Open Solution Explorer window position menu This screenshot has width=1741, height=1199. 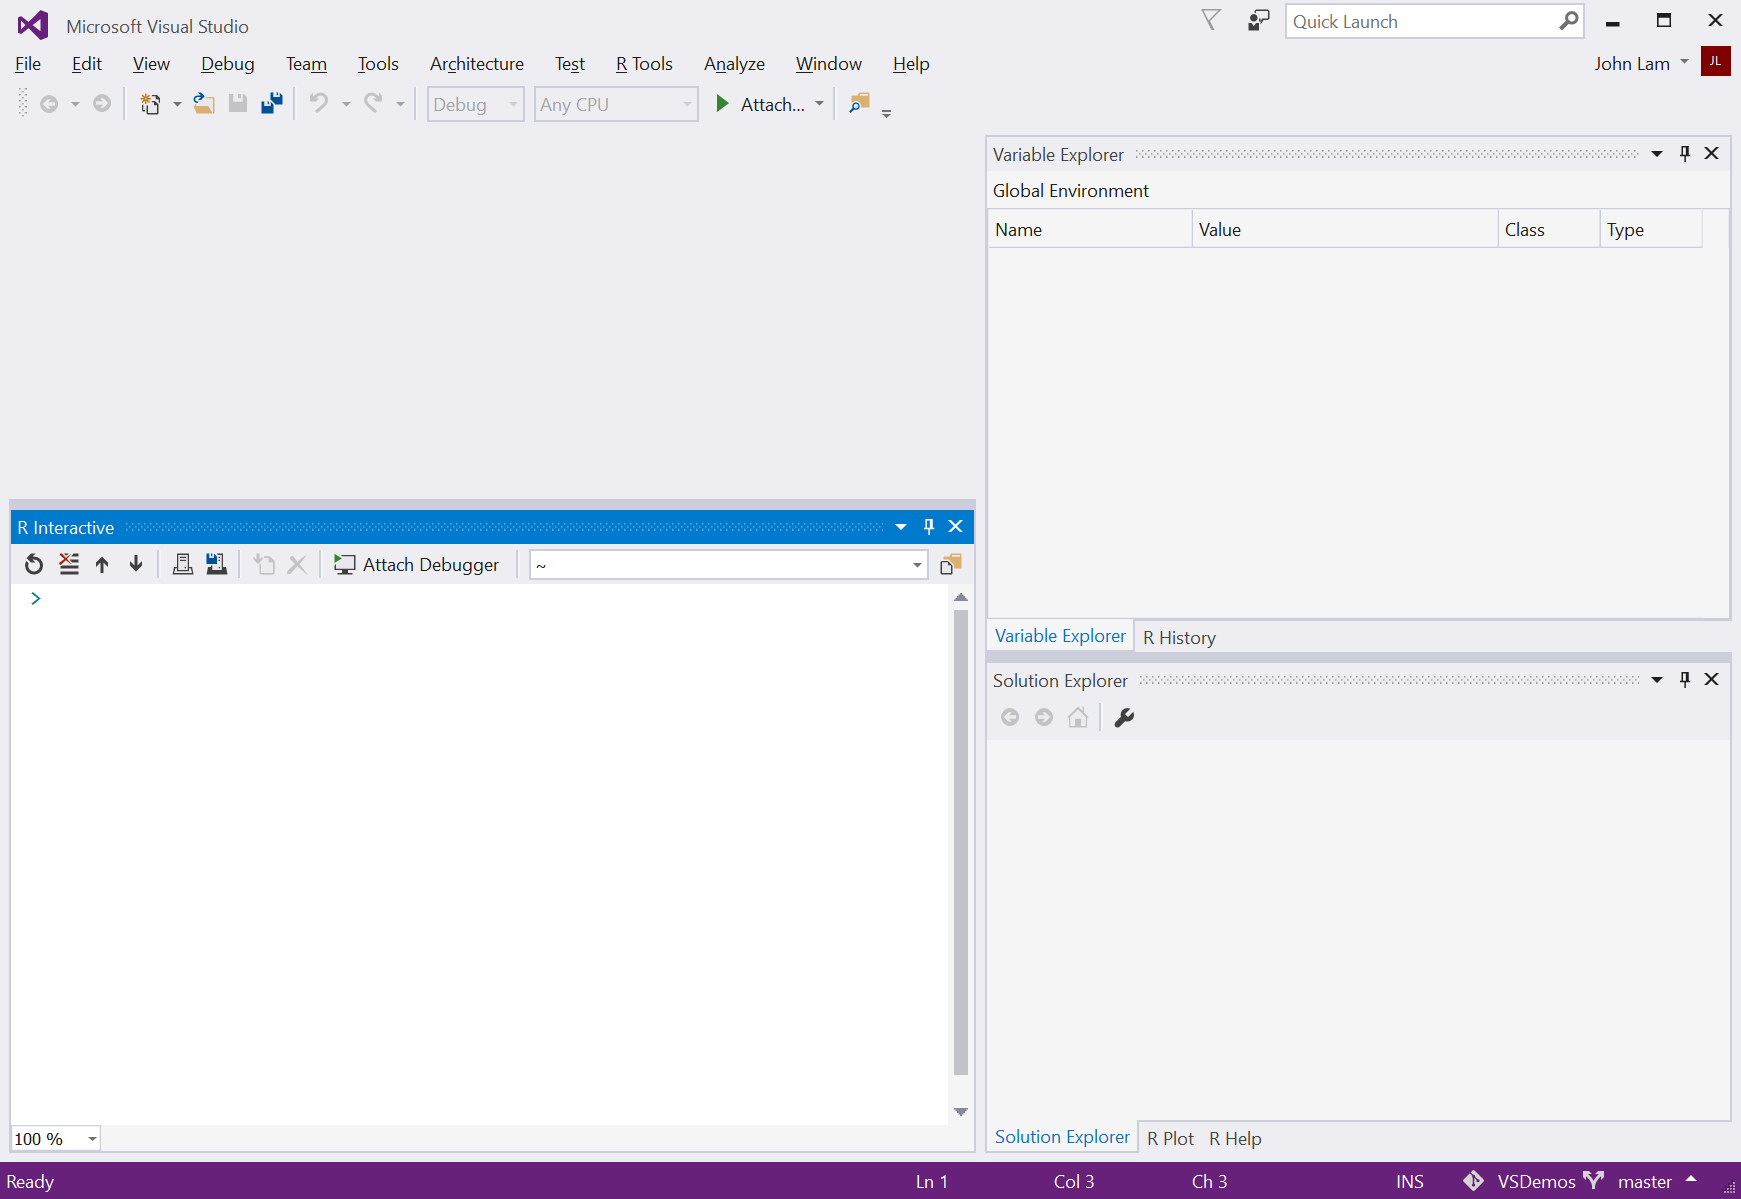click(1657, 680)
